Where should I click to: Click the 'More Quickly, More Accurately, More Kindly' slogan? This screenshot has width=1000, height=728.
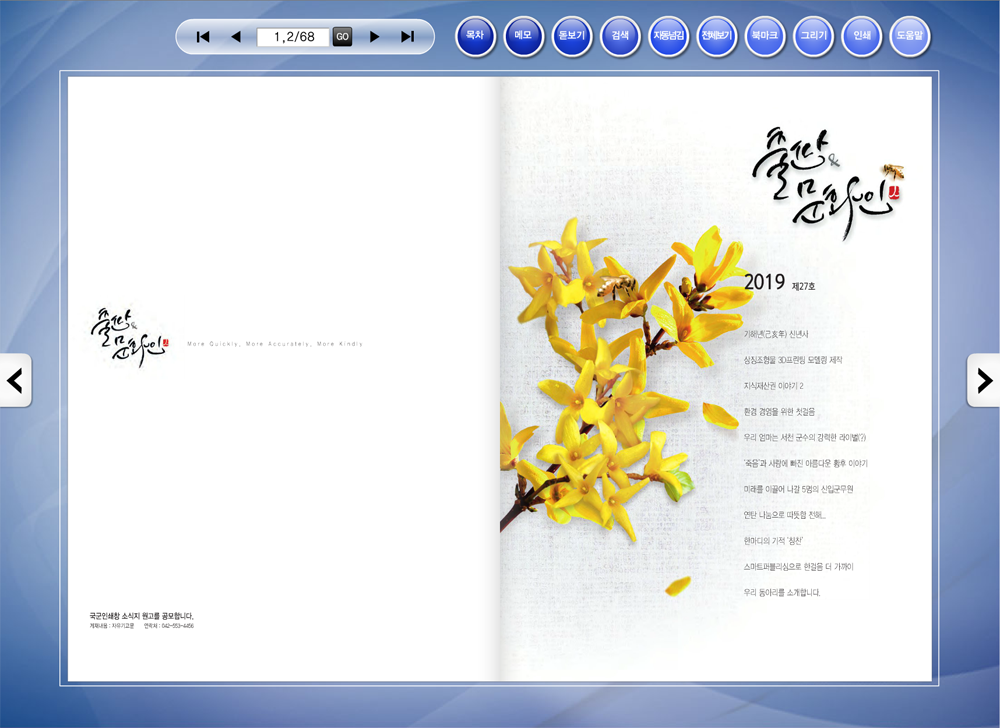[275, 344]
